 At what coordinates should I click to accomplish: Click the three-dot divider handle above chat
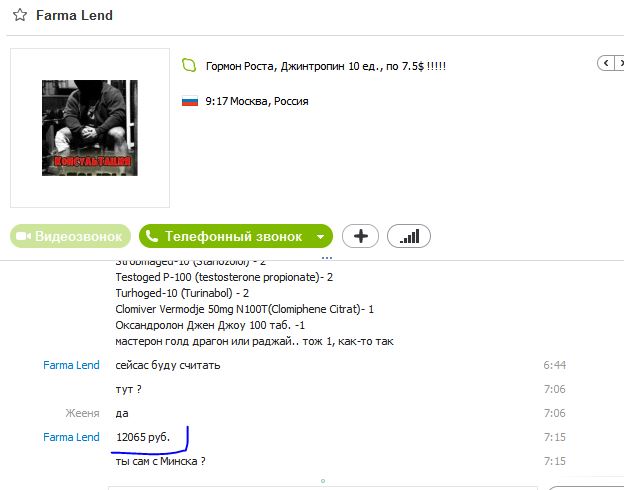(327, 258)
